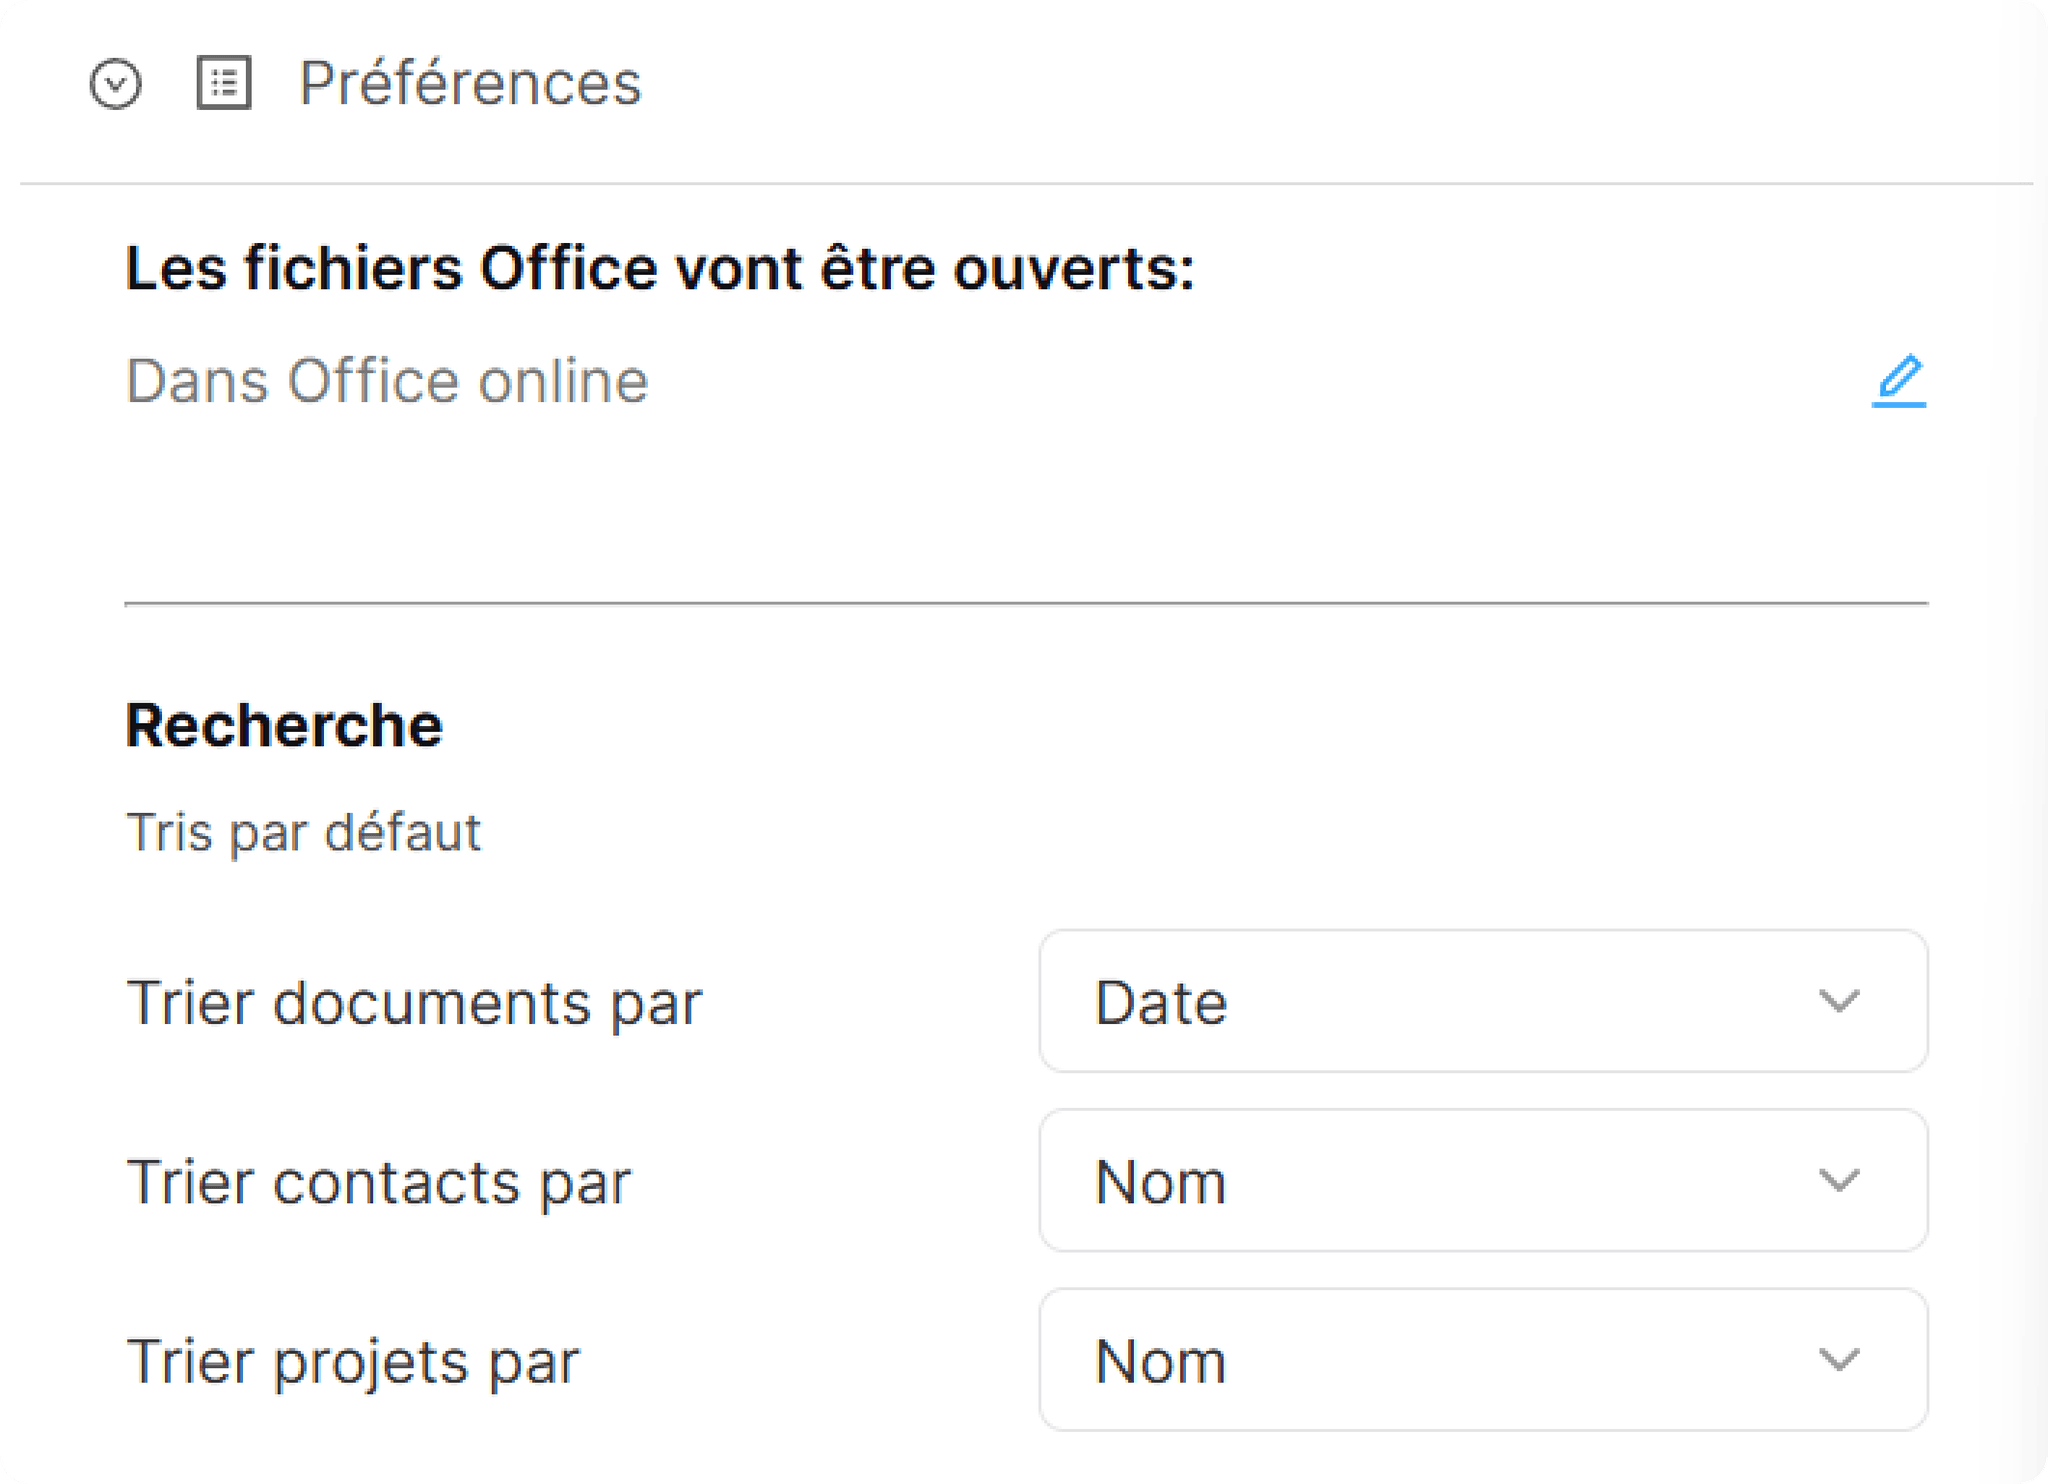Click the Préférences panel title
Screen dimensions: 2048x1484
point(470,83)
